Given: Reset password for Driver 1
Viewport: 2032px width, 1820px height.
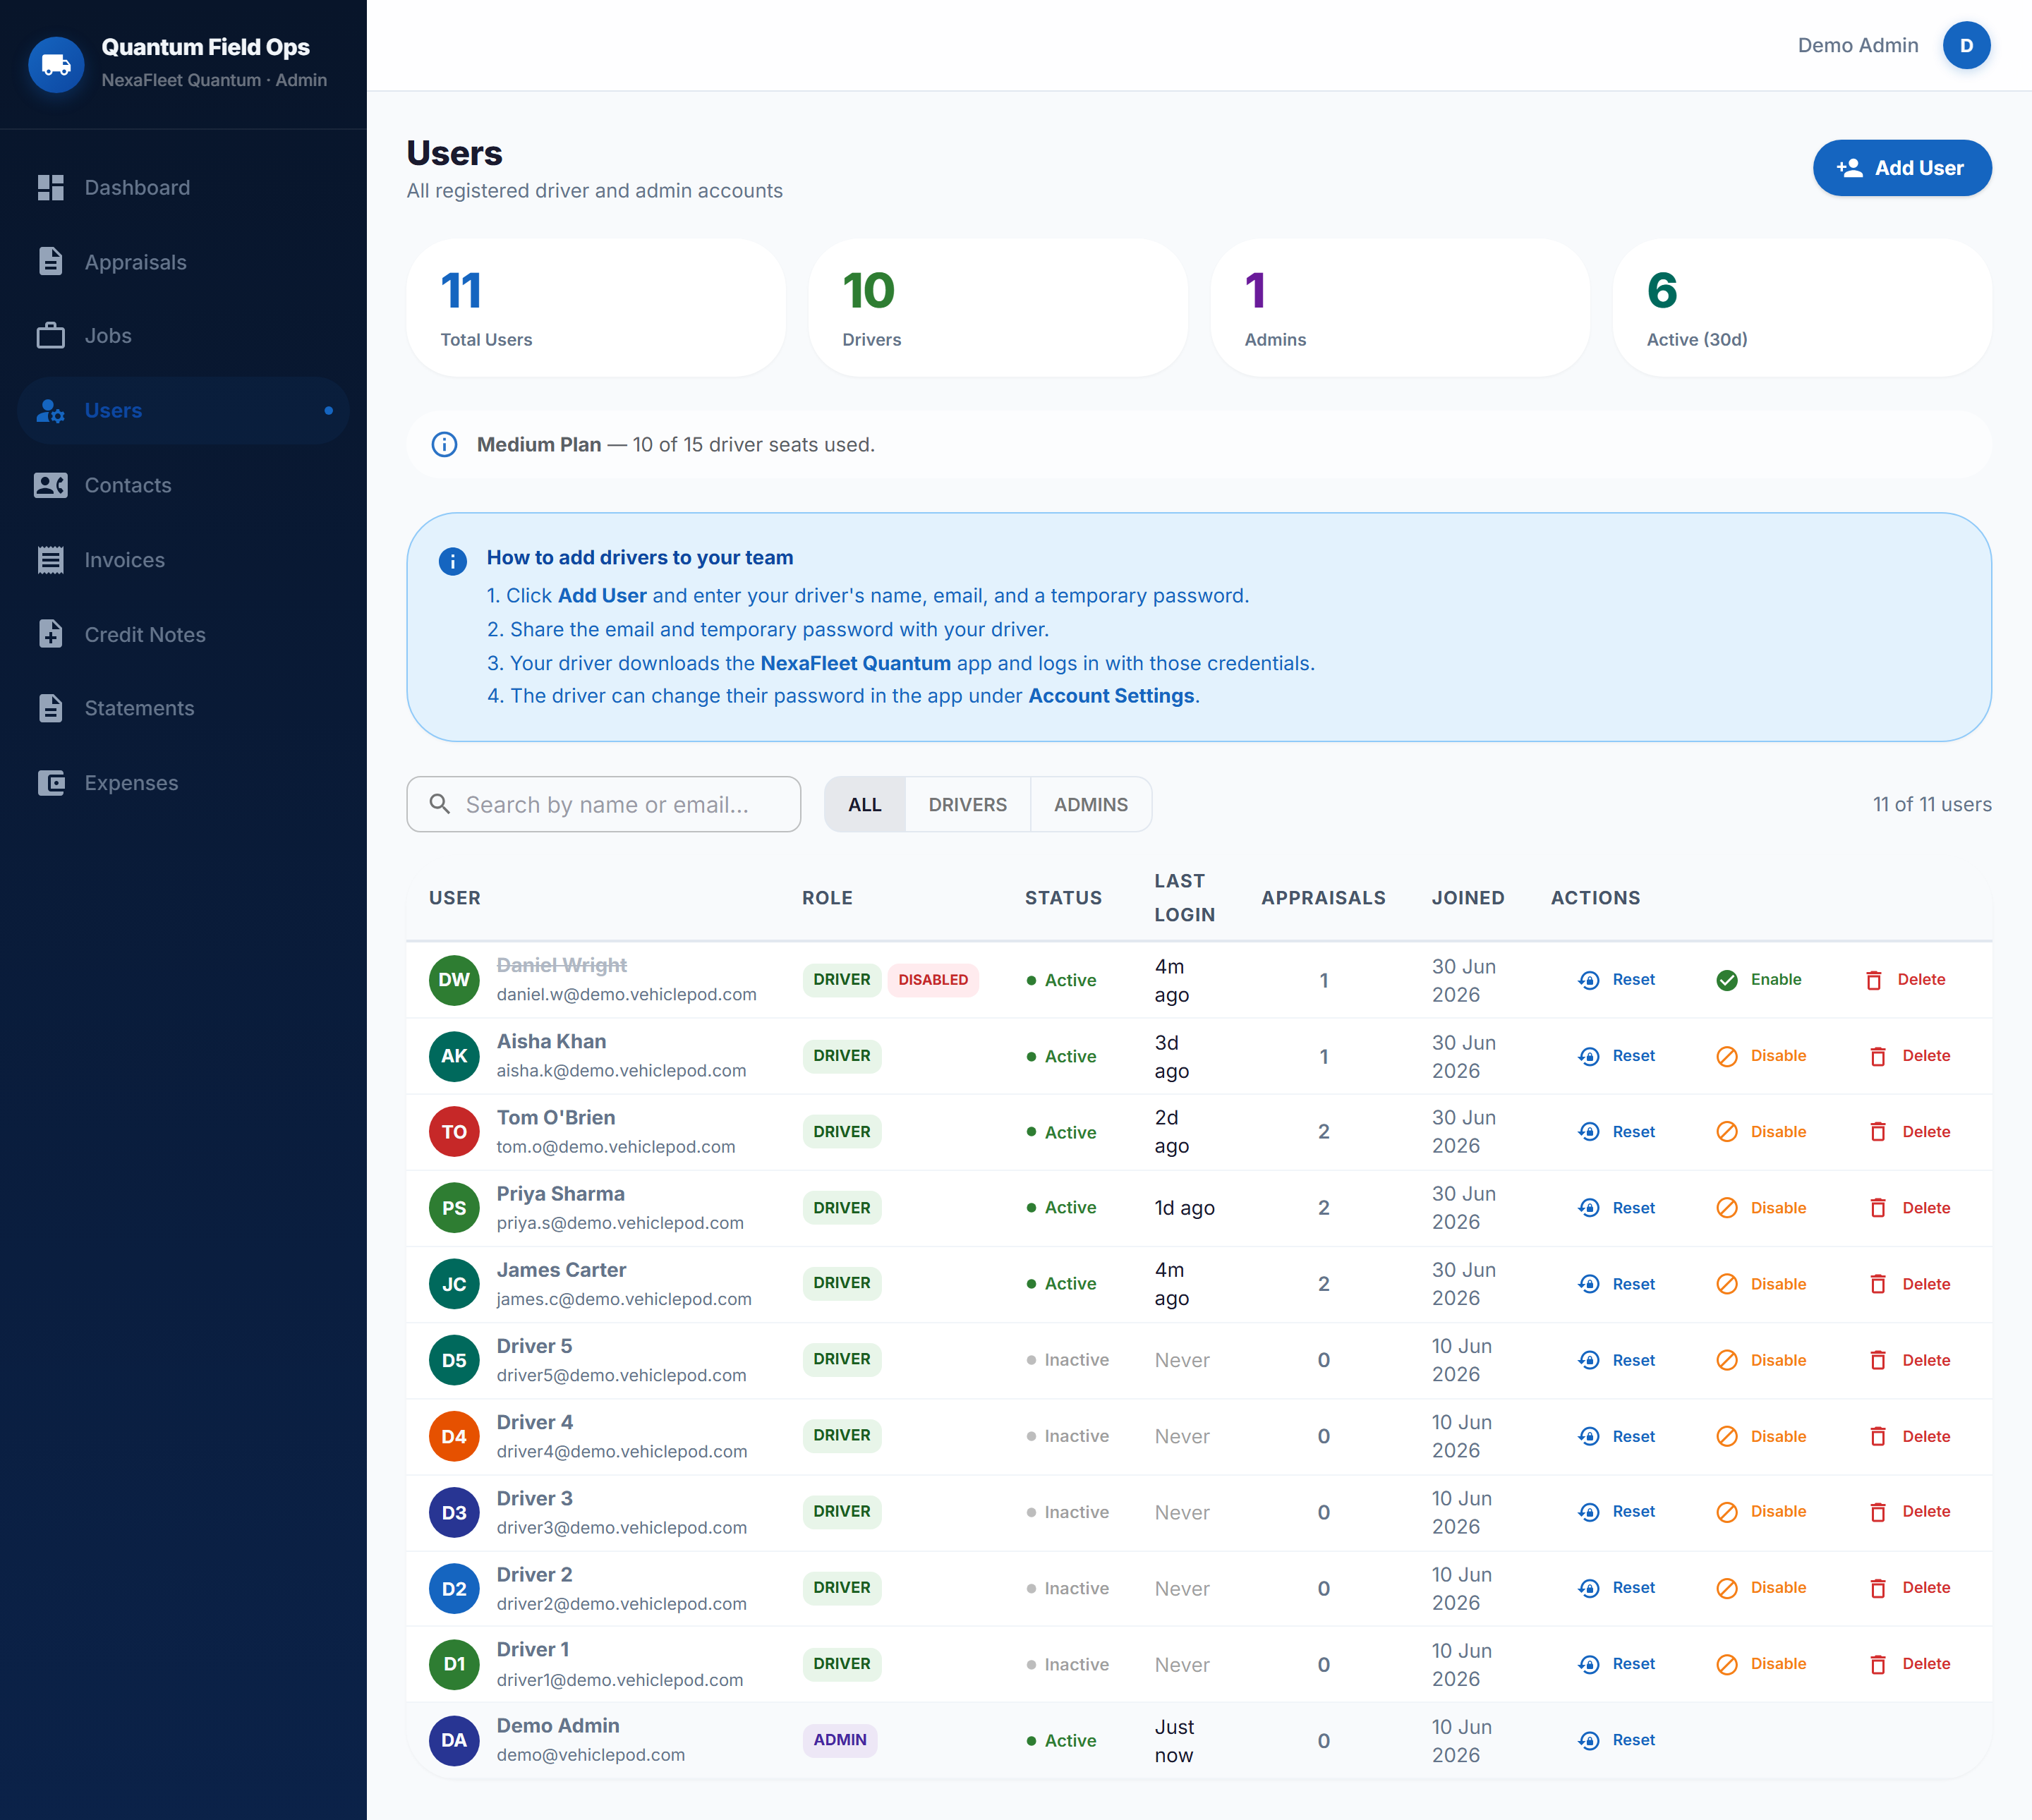Looking at the screenshot, I should coord(1617,1664).
